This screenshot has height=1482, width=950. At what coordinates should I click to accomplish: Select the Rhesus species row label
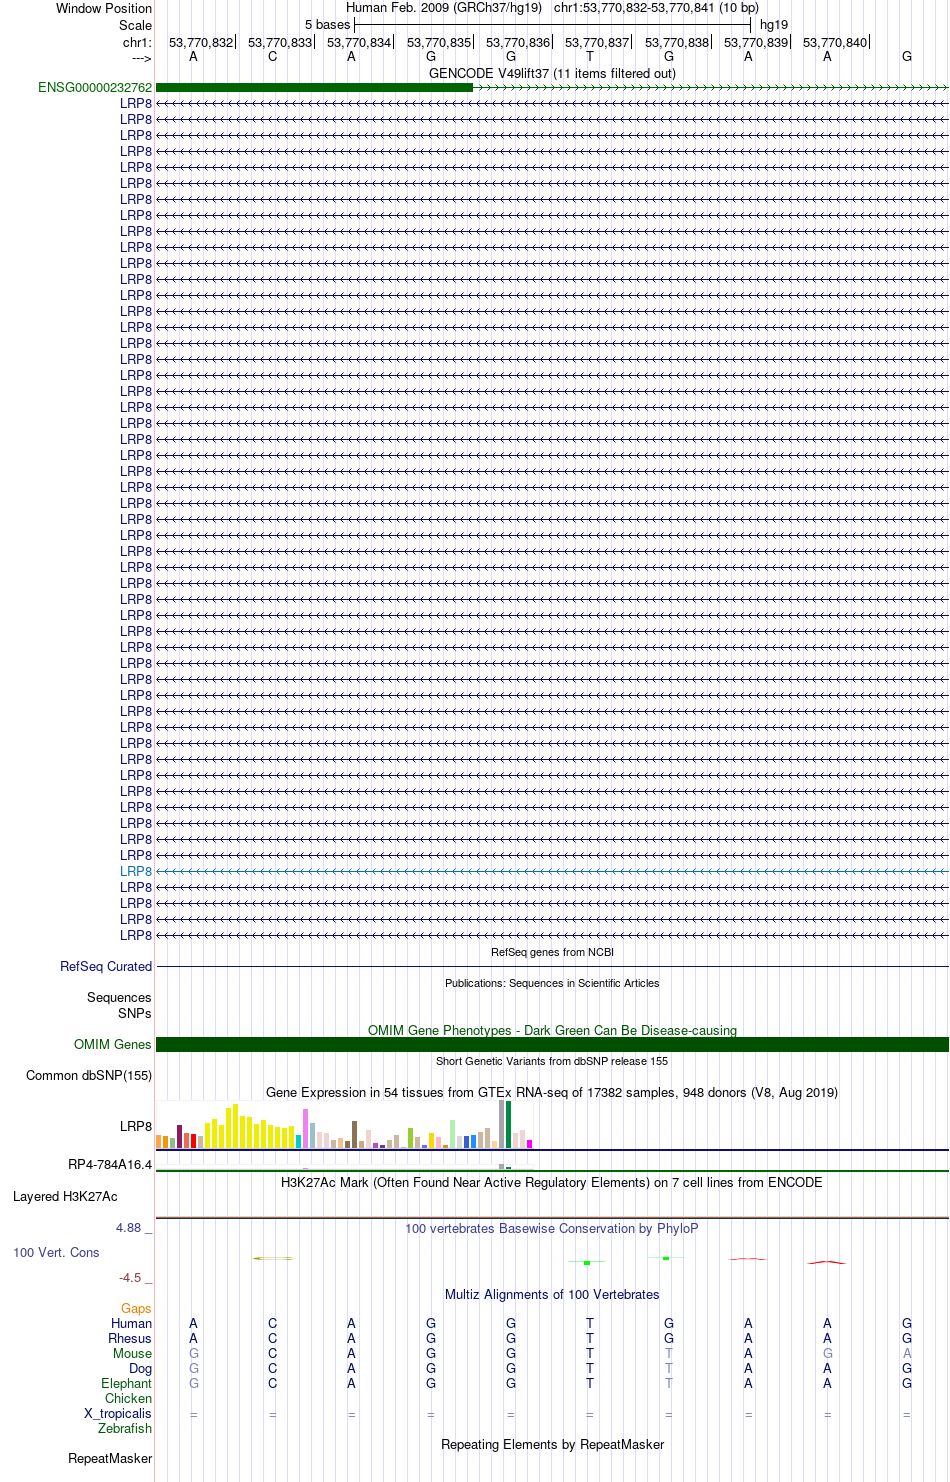(130, 1339)
